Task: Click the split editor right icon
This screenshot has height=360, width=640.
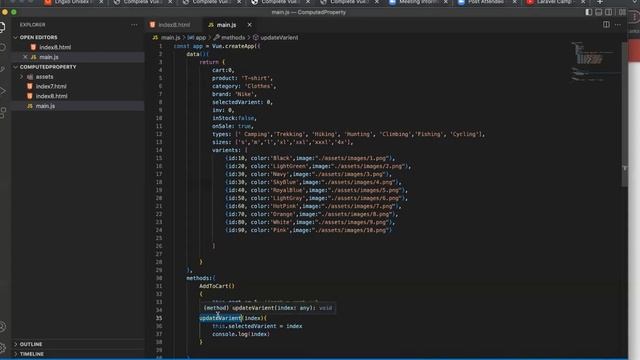Action: tap(606, 25)
